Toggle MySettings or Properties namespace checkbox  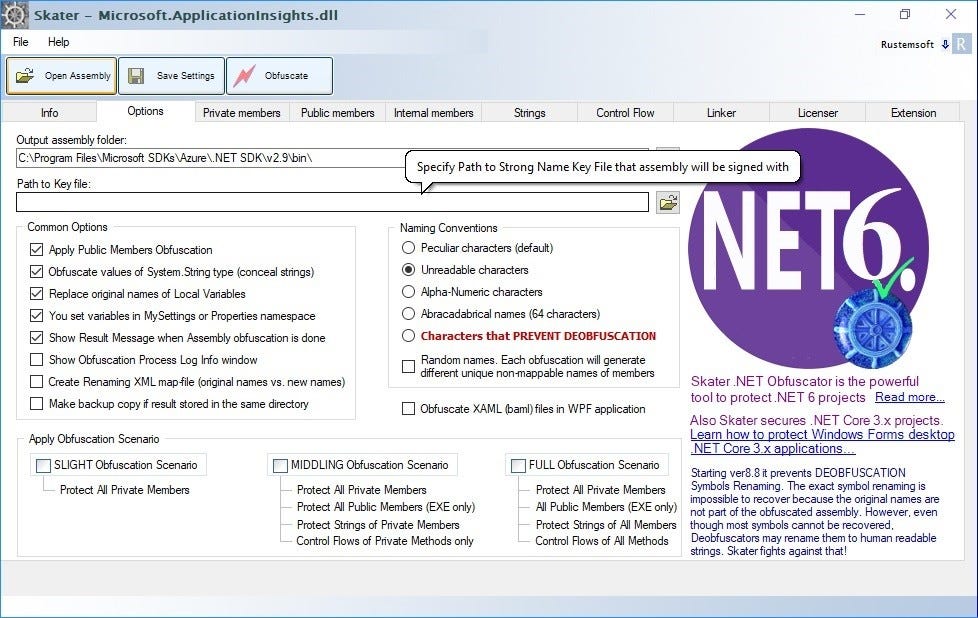pyautogui.click(x=37, y=316)
